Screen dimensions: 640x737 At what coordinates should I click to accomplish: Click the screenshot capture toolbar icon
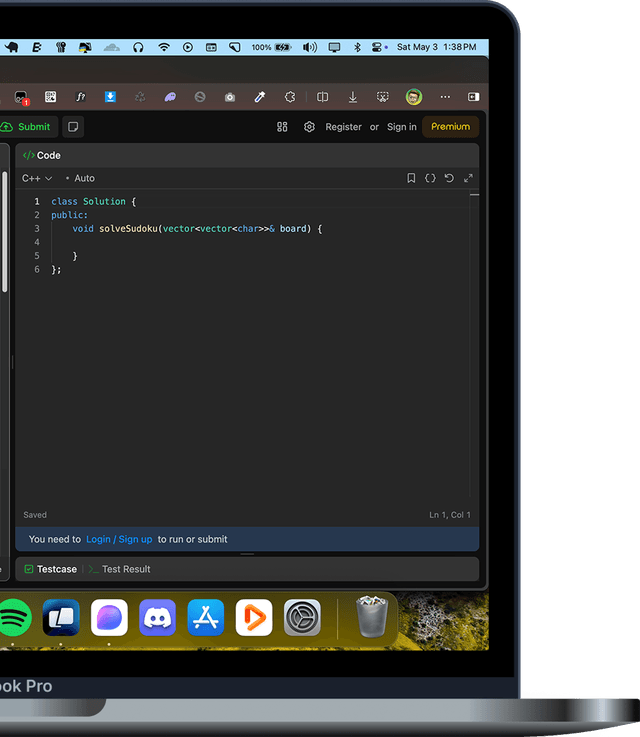382,97
